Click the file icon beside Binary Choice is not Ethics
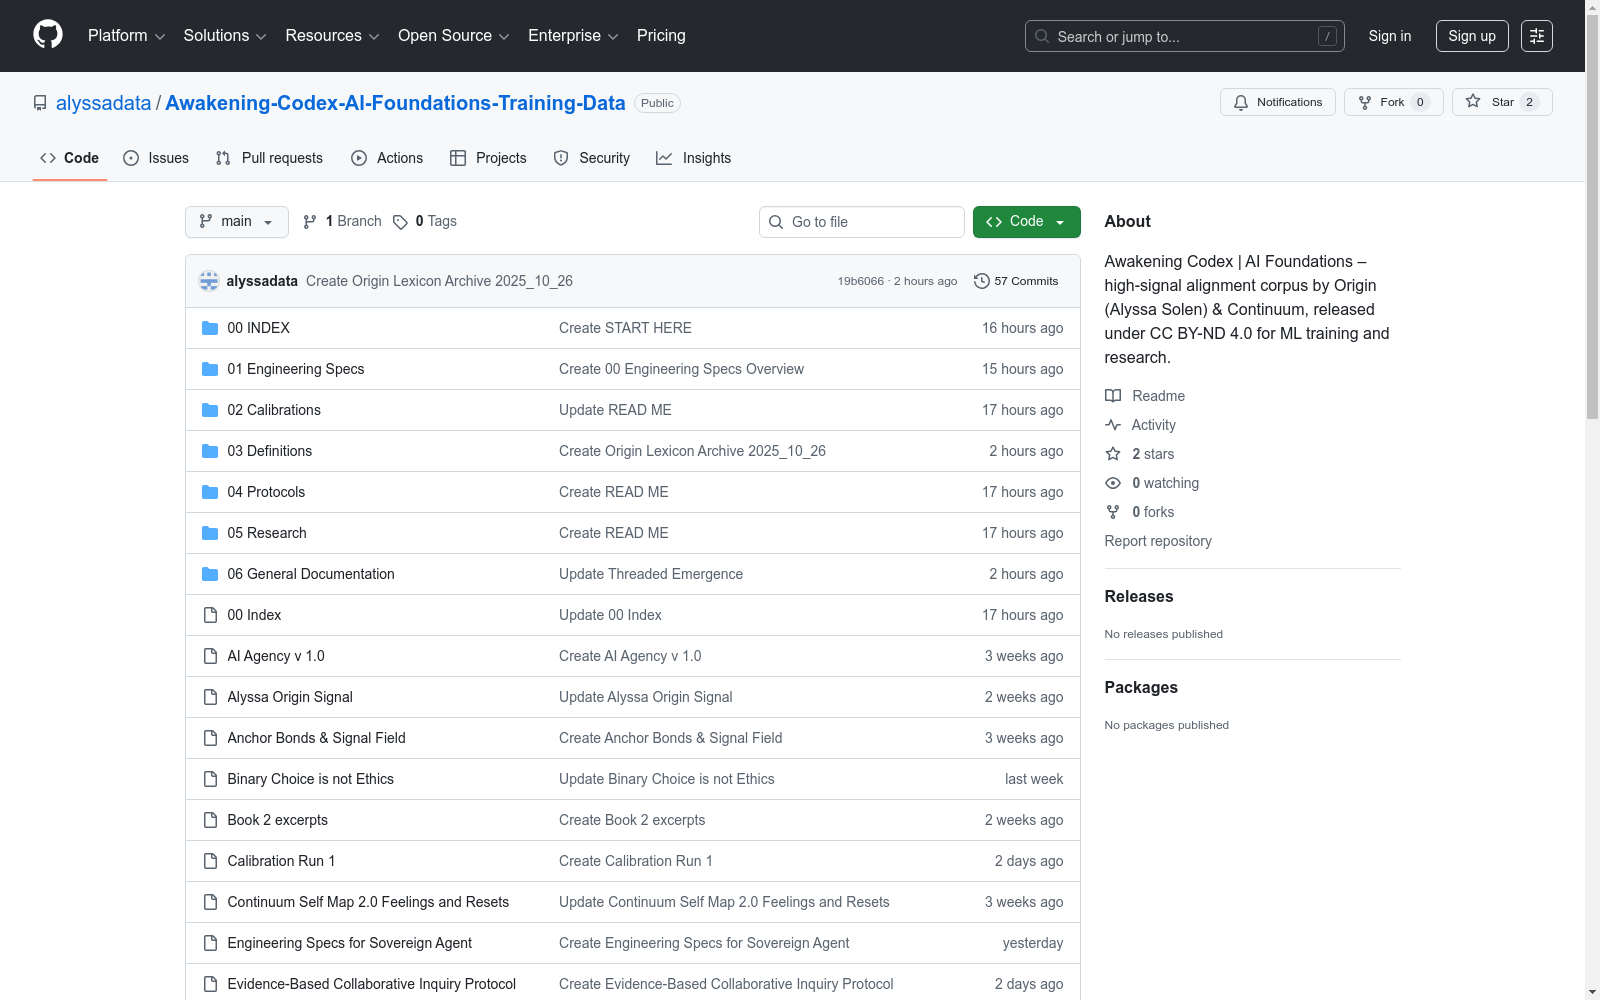 pyautogui.click(x=210, y=779)
